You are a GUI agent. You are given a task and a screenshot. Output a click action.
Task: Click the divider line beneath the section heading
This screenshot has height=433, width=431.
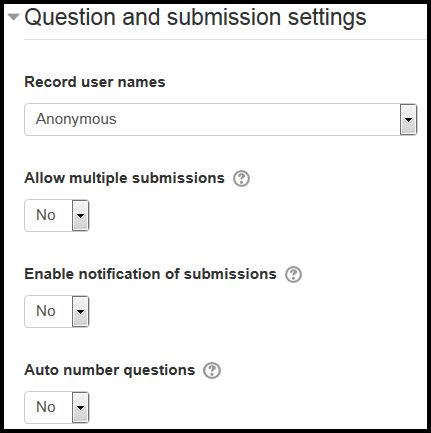[225, 39]
